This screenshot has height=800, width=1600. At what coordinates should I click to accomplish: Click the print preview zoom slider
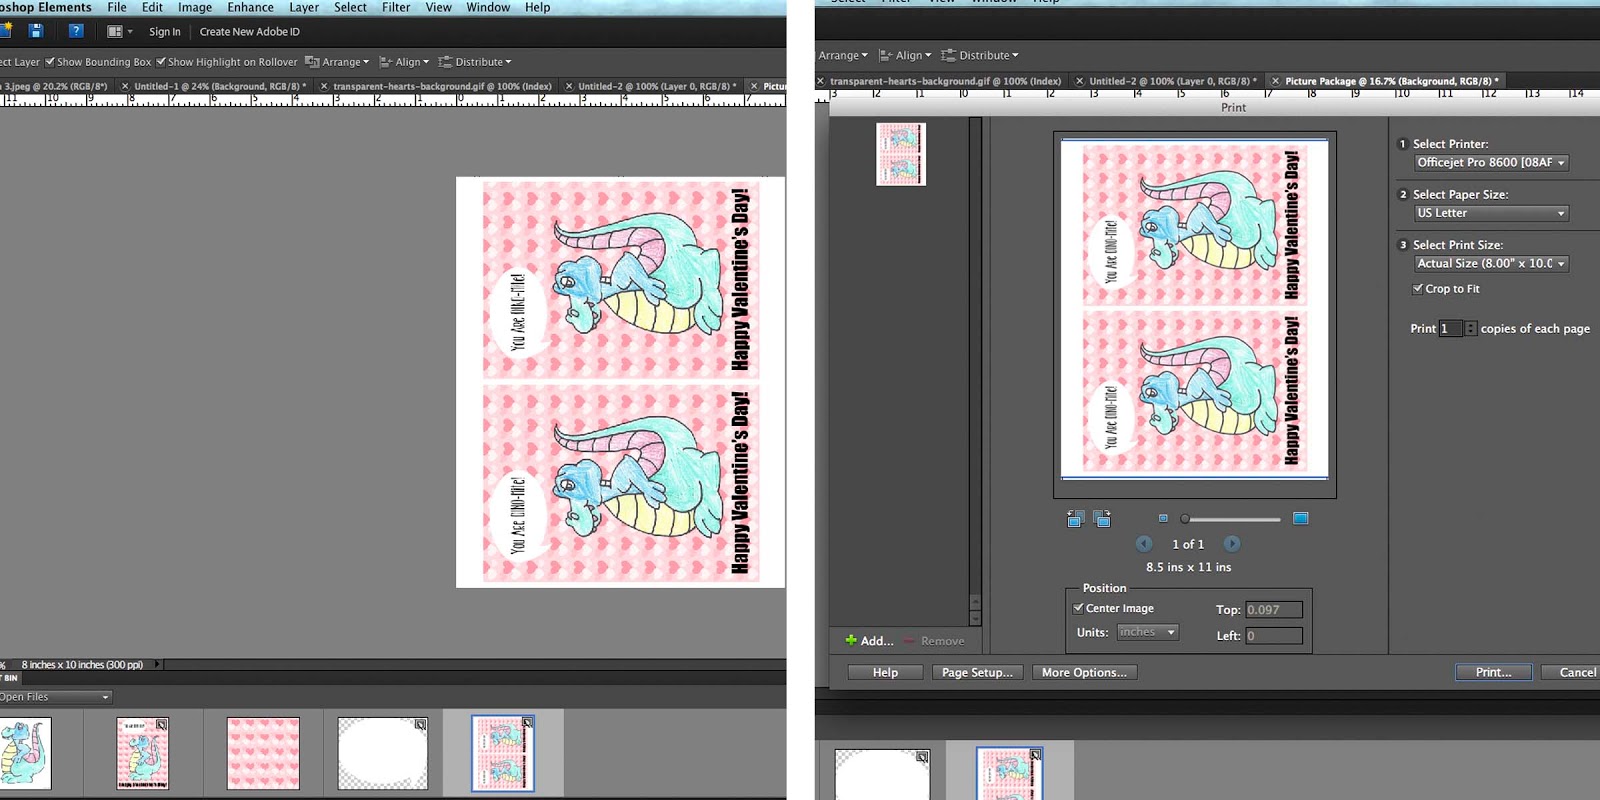(1231, 519)
